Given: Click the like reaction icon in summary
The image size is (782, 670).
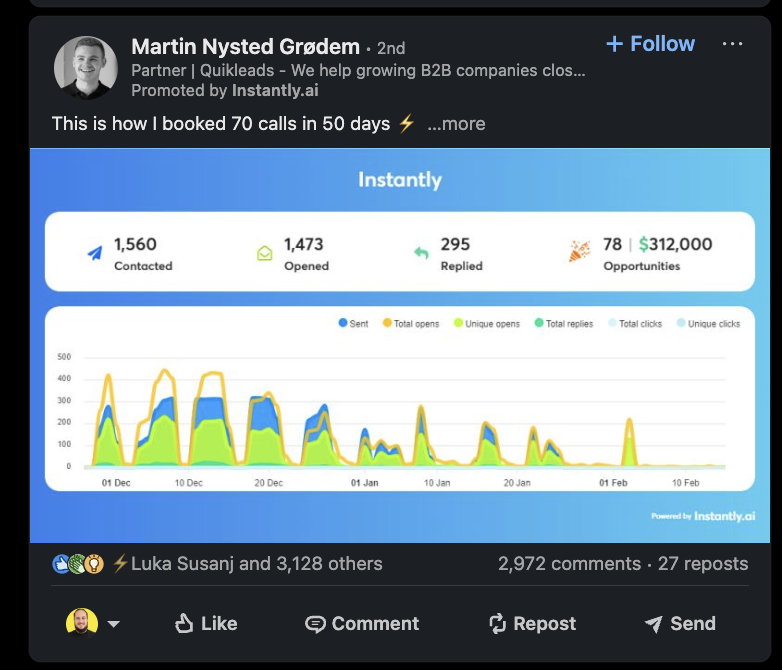Looking at the screenshot, I should (x=61, y=564).
